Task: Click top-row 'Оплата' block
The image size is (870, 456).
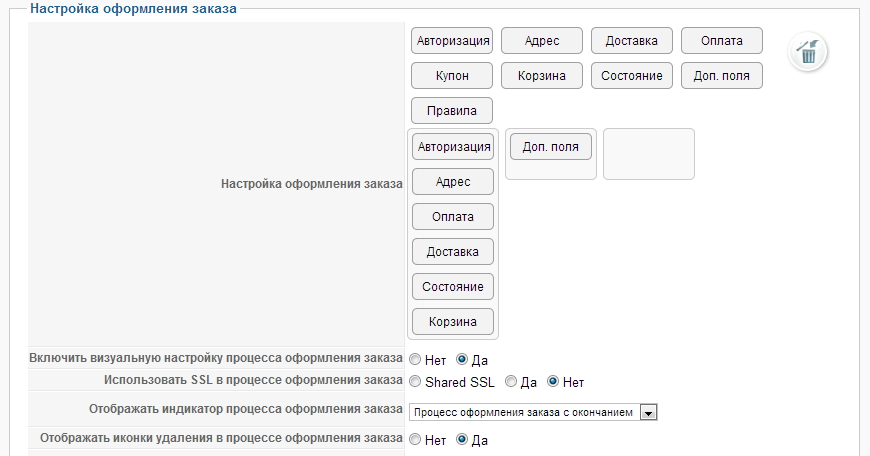Action: point(722,41)
